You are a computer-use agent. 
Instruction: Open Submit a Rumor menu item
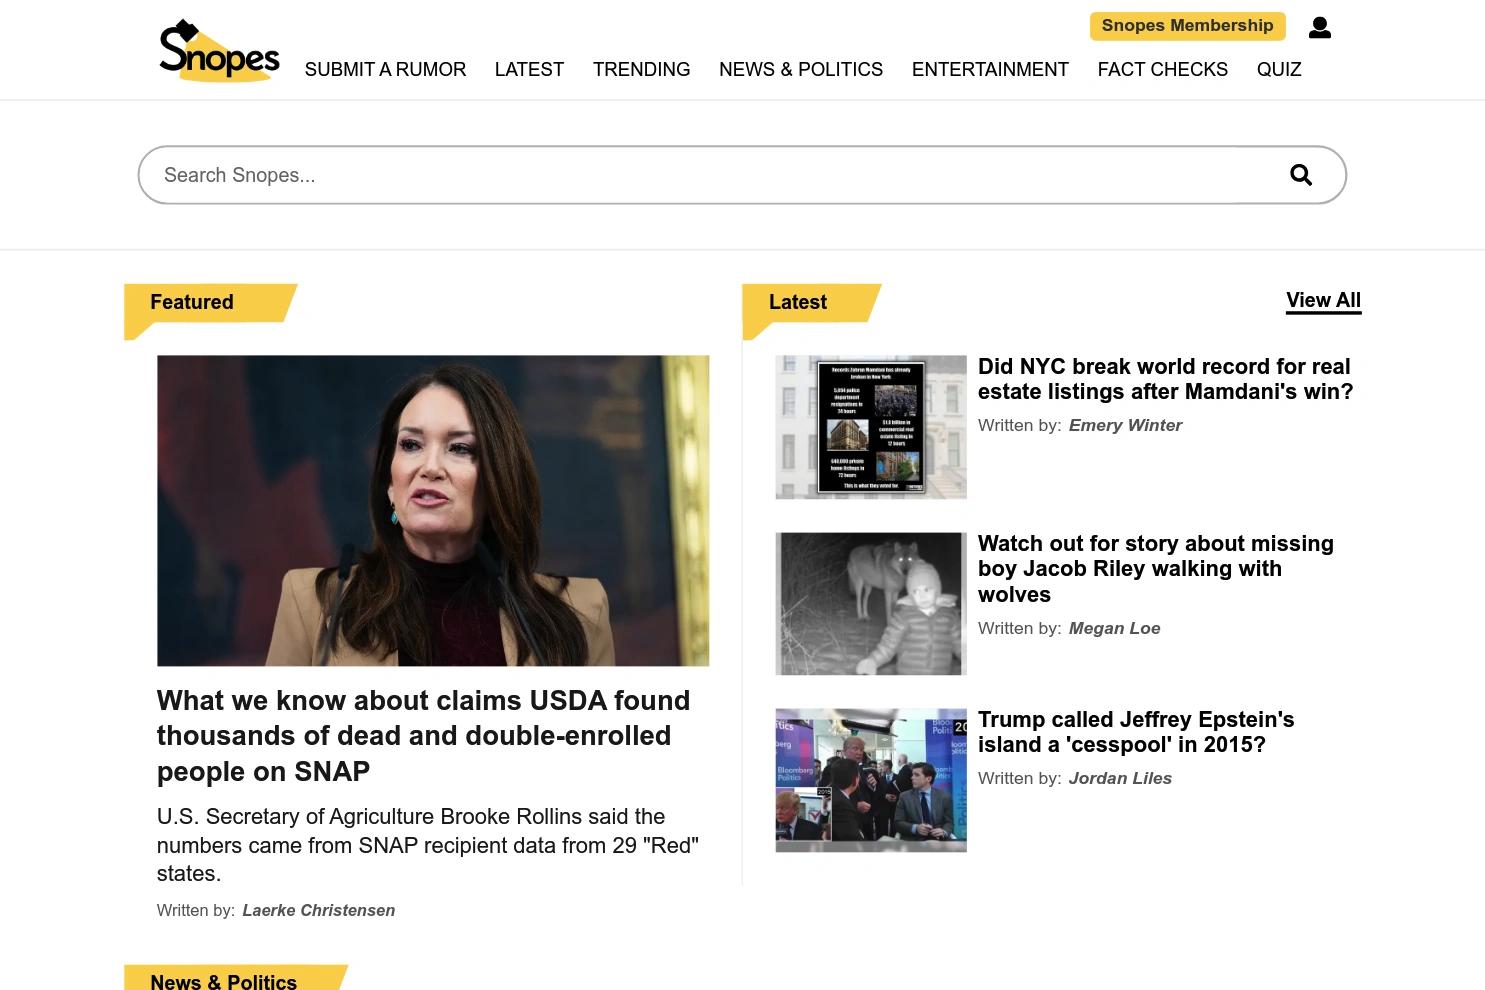[x=385, y=69]
